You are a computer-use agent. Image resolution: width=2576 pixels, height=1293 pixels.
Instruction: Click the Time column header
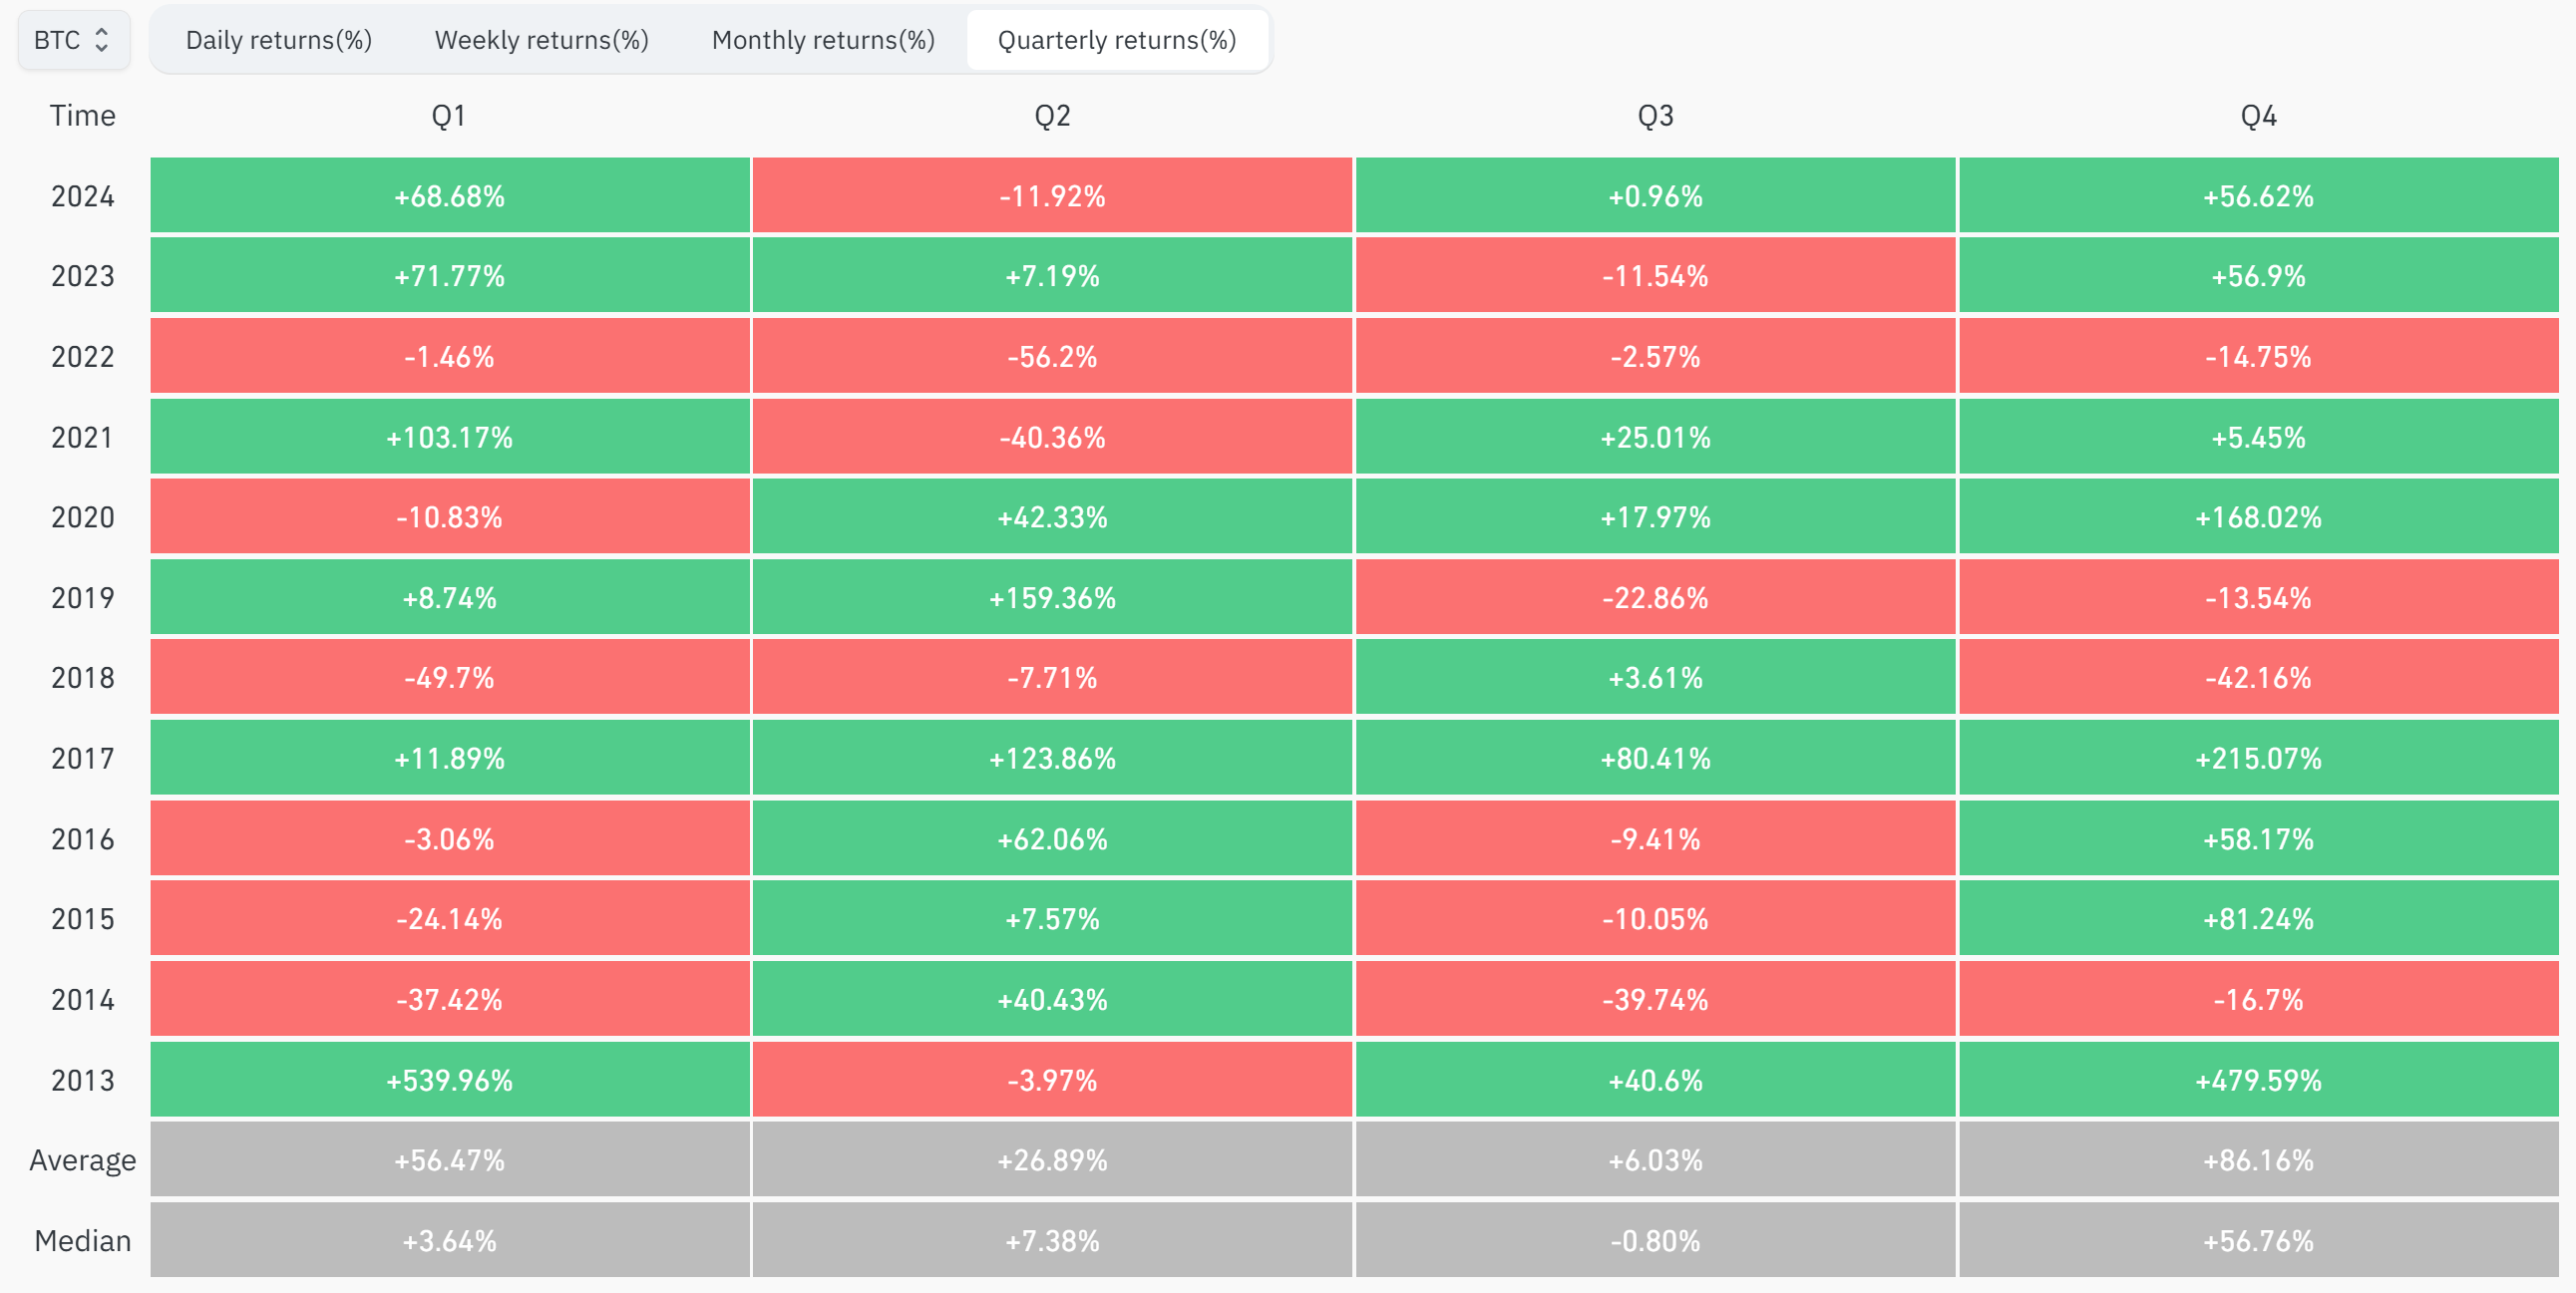coord(83,116)
